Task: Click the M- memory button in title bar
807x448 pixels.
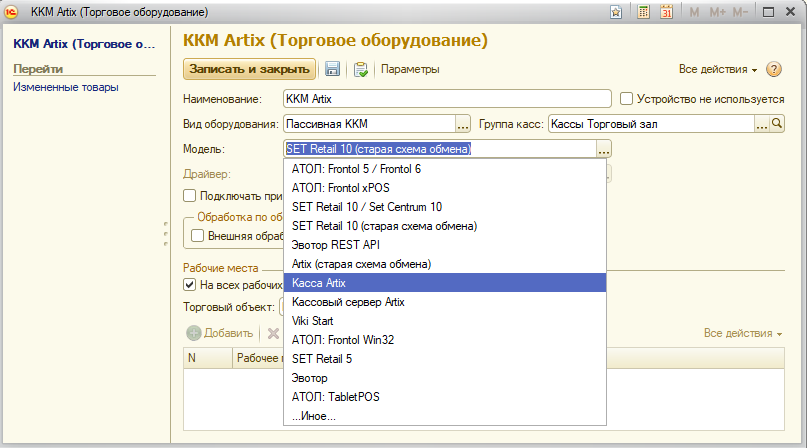Action: pos(740,12)
